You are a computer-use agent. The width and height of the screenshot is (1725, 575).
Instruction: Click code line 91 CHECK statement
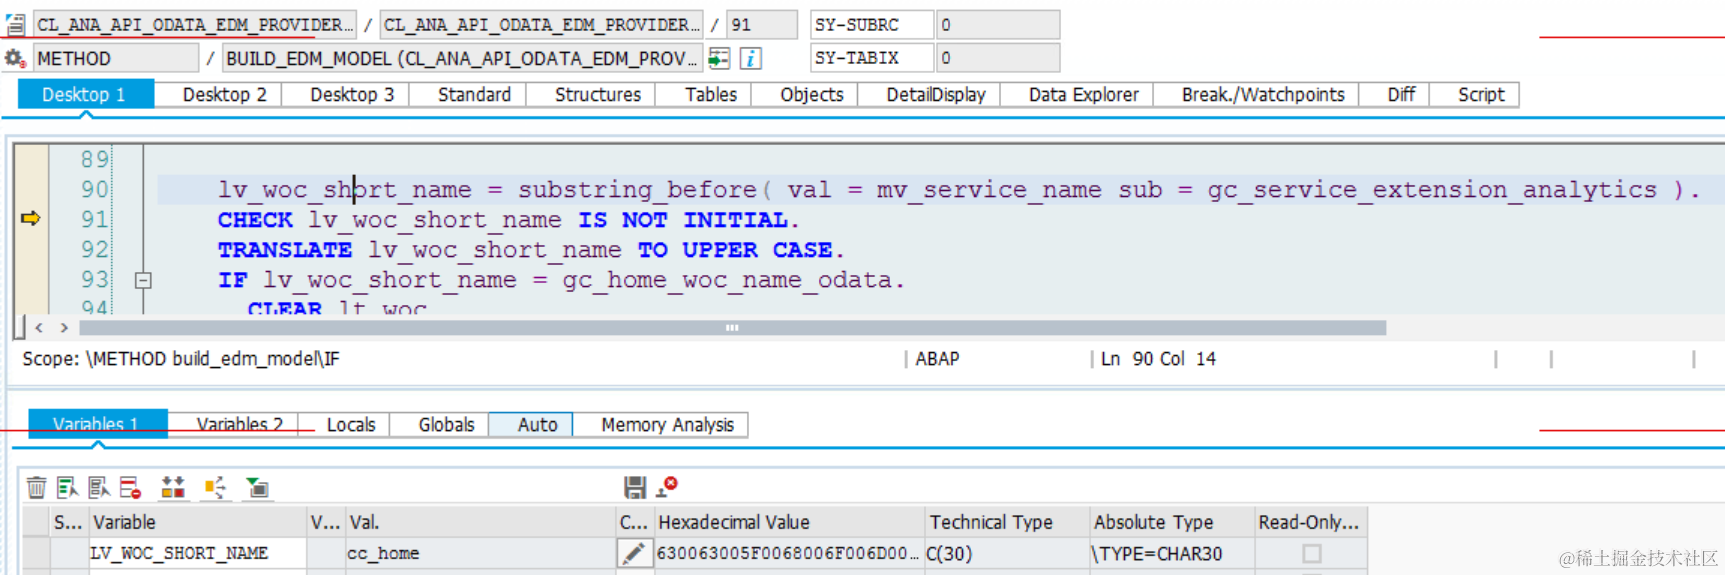click(509, 219)
